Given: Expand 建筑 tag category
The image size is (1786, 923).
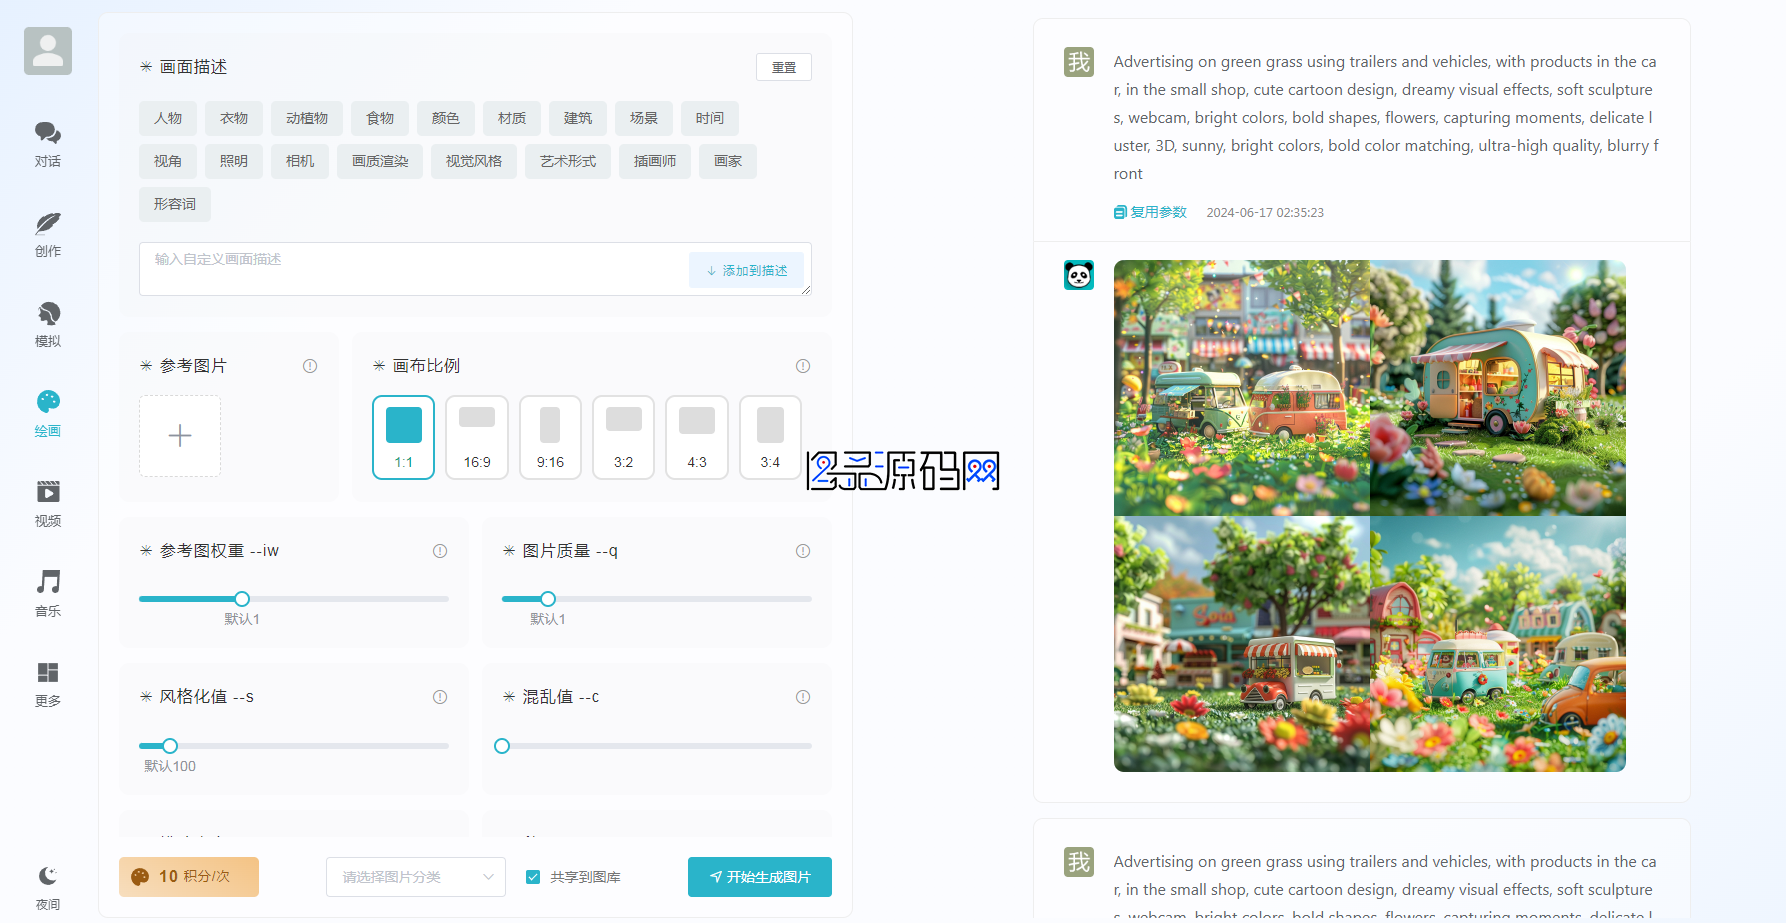Looking at the screenshot, I should pos(578,118).
